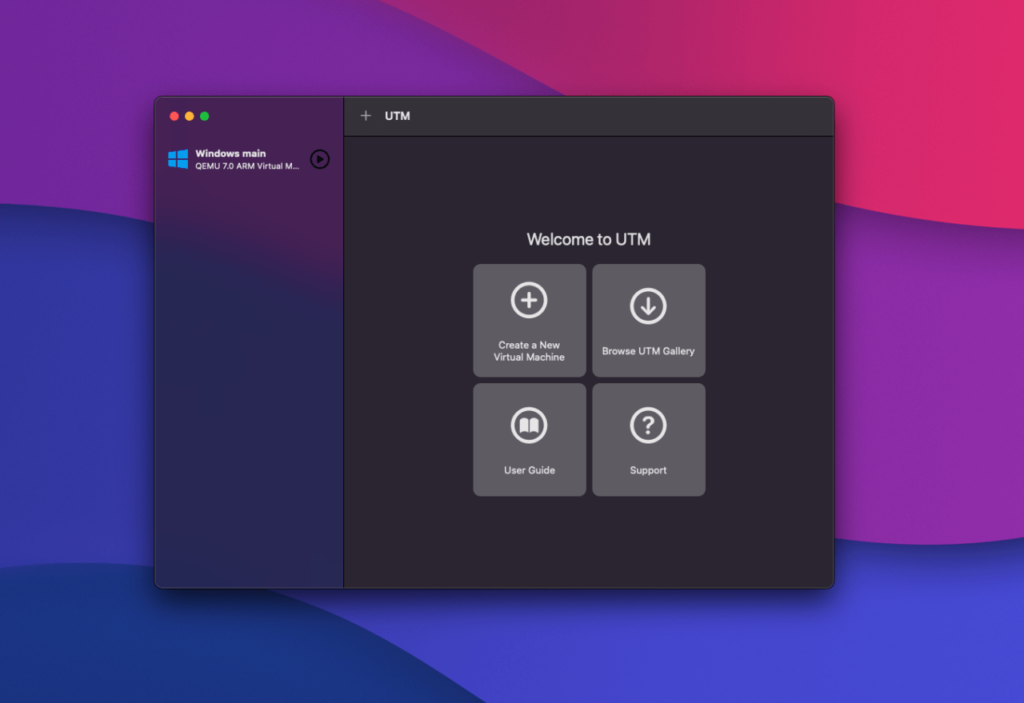Click the UTM title in the toolbar
Screen dimensions: 1024x703
[396, 115]
